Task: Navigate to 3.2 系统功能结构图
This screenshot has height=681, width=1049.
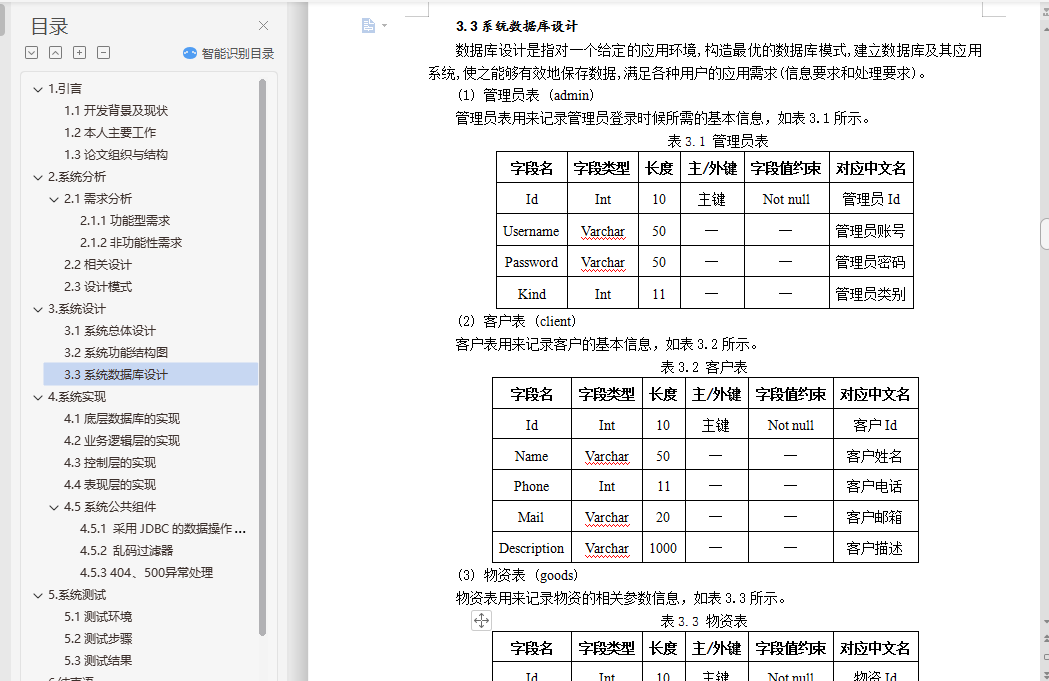Action: [116, 353]
